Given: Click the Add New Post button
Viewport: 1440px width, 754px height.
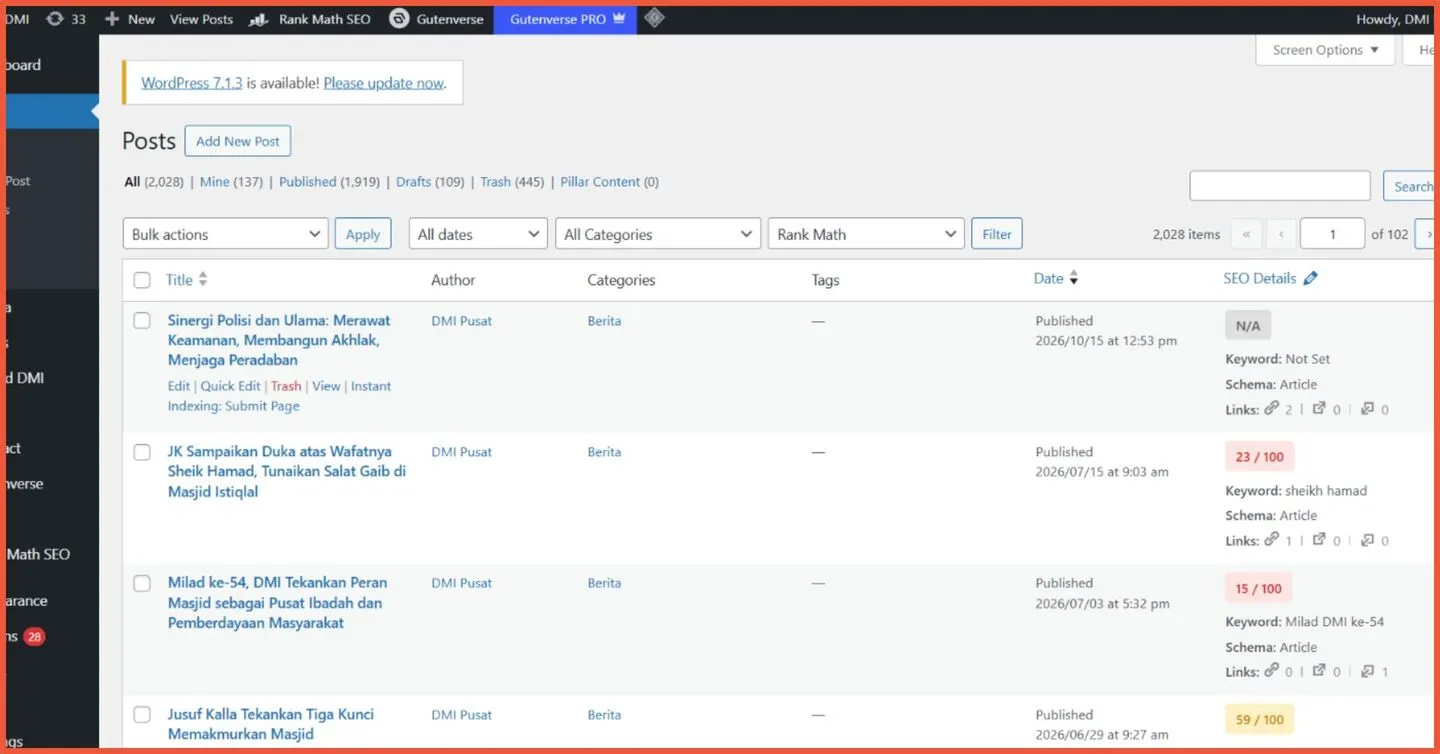Looking at the screenshot, I should pos(238,141).
